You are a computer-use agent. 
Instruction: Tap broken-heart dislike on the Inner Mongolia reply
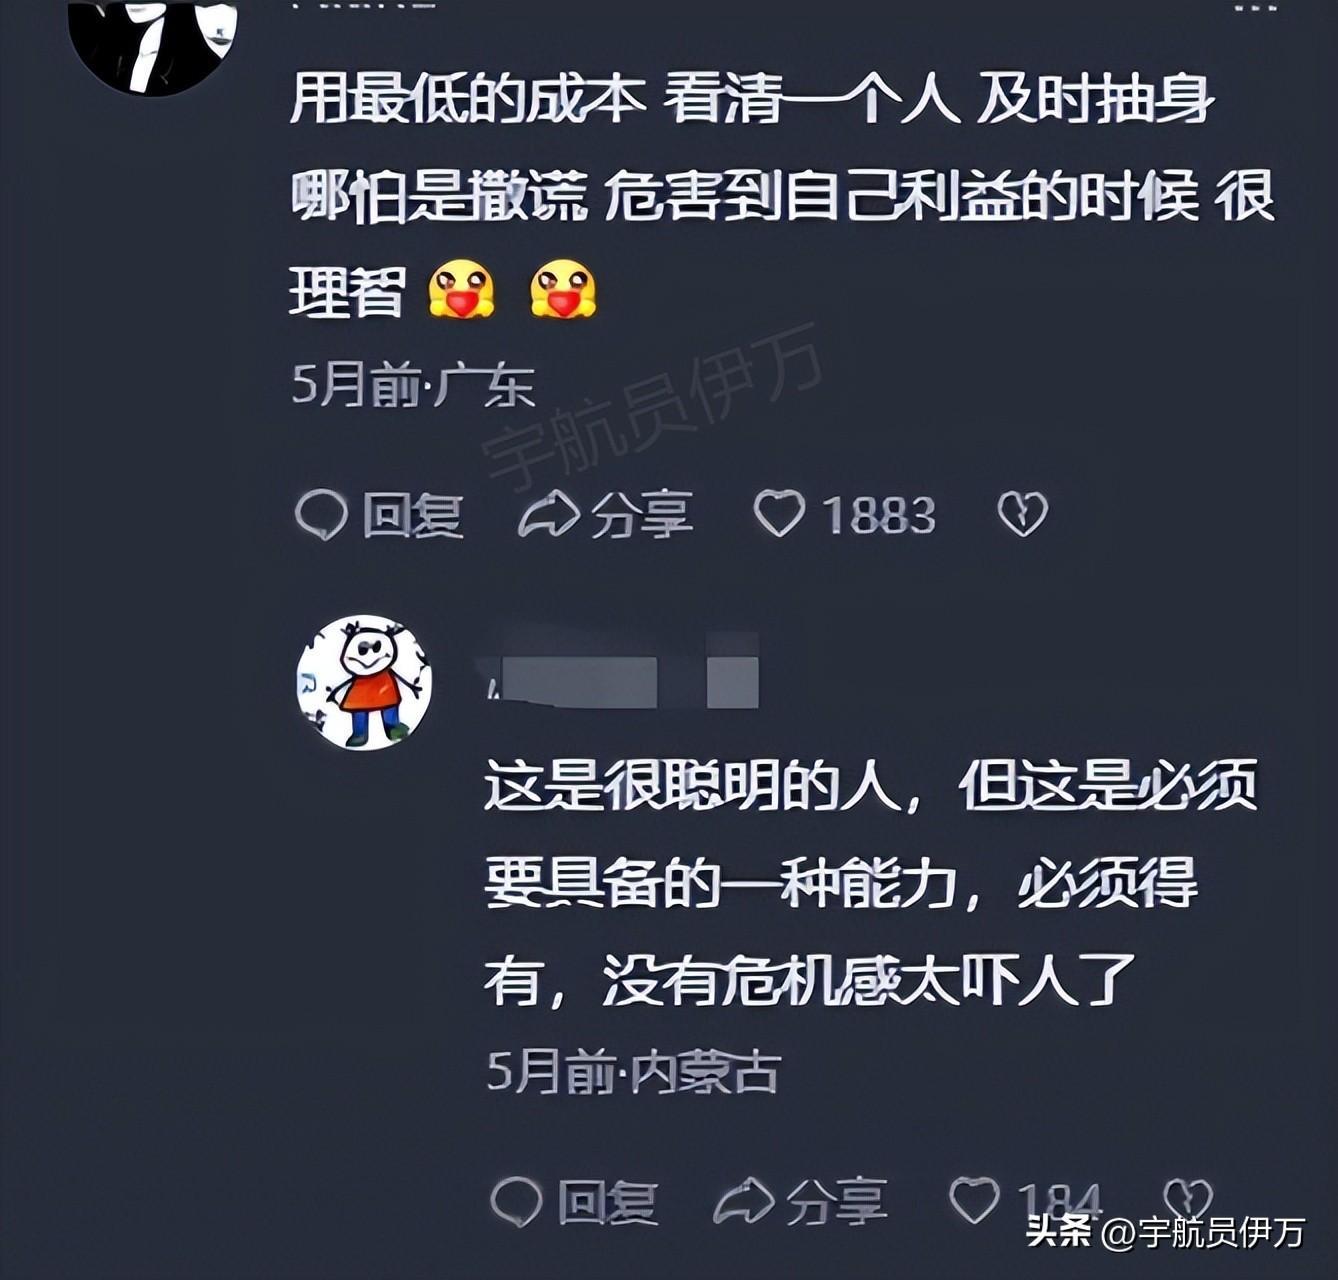(1189, 1200)
